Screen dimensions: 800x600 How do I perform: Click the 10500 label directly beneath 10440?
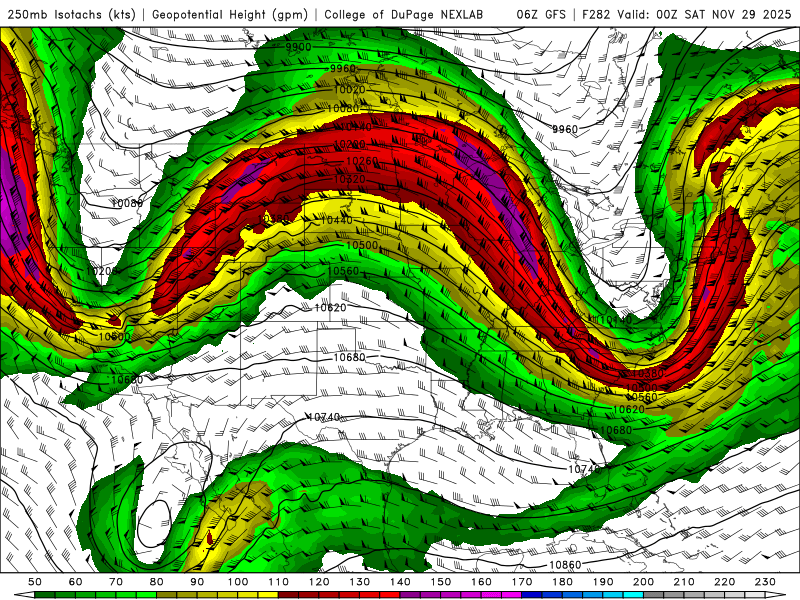pyautogui.click(x=362, y=245)
